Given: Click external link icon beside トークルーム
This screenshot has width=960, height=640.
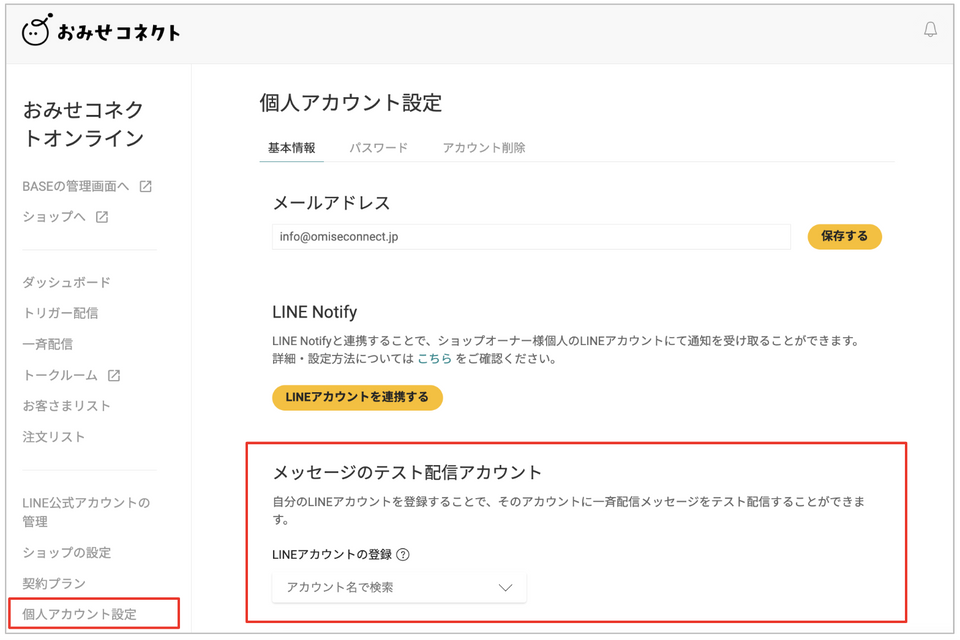Looking at the screenshot, I should point(114,375).
